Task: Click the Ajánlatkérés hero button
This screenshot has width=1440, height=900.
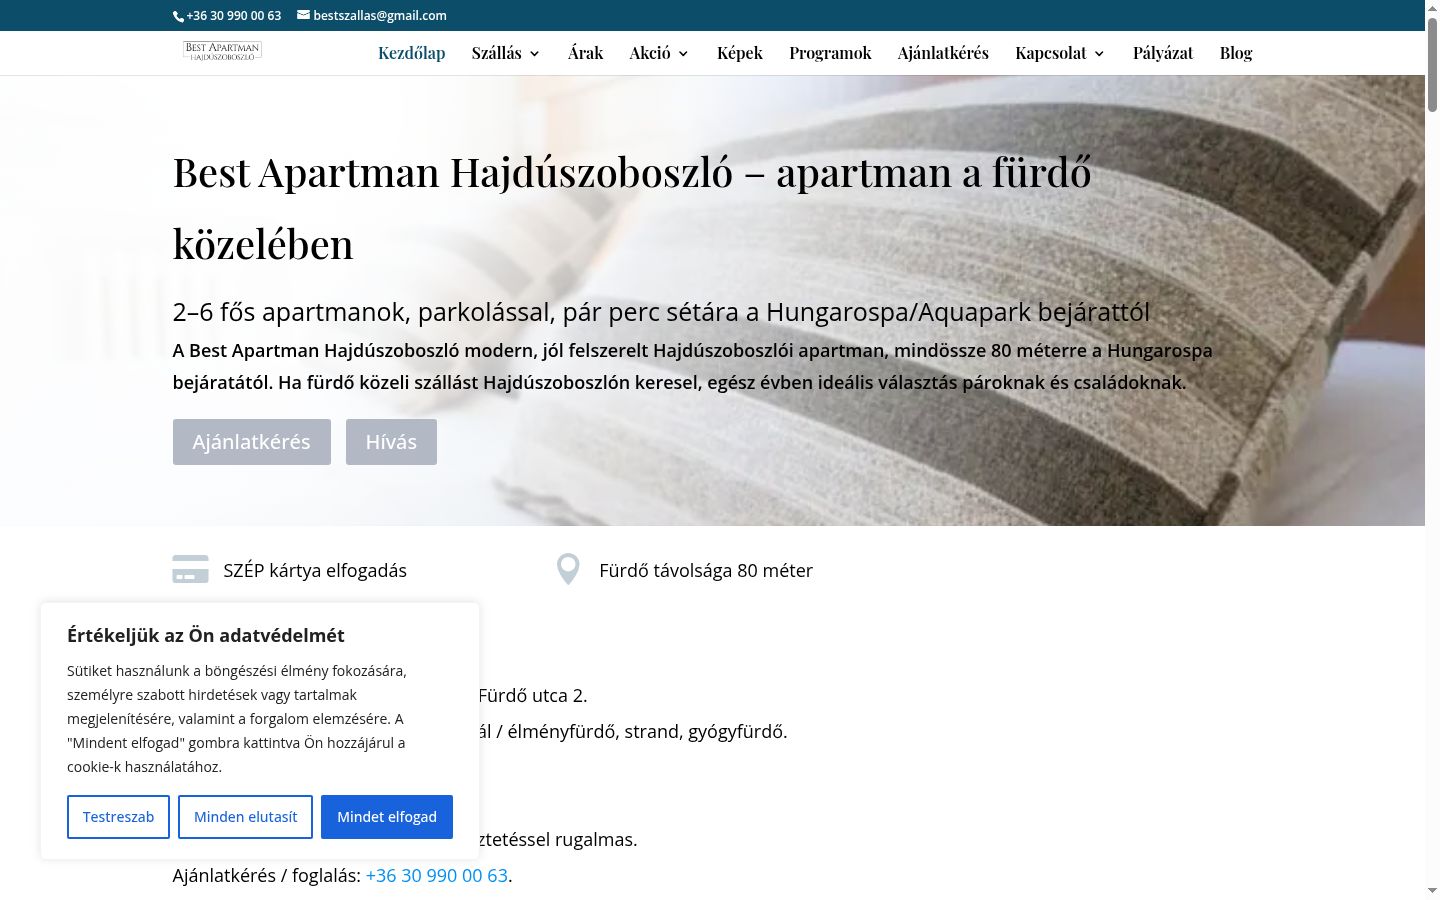Action: tap(252, 442)
